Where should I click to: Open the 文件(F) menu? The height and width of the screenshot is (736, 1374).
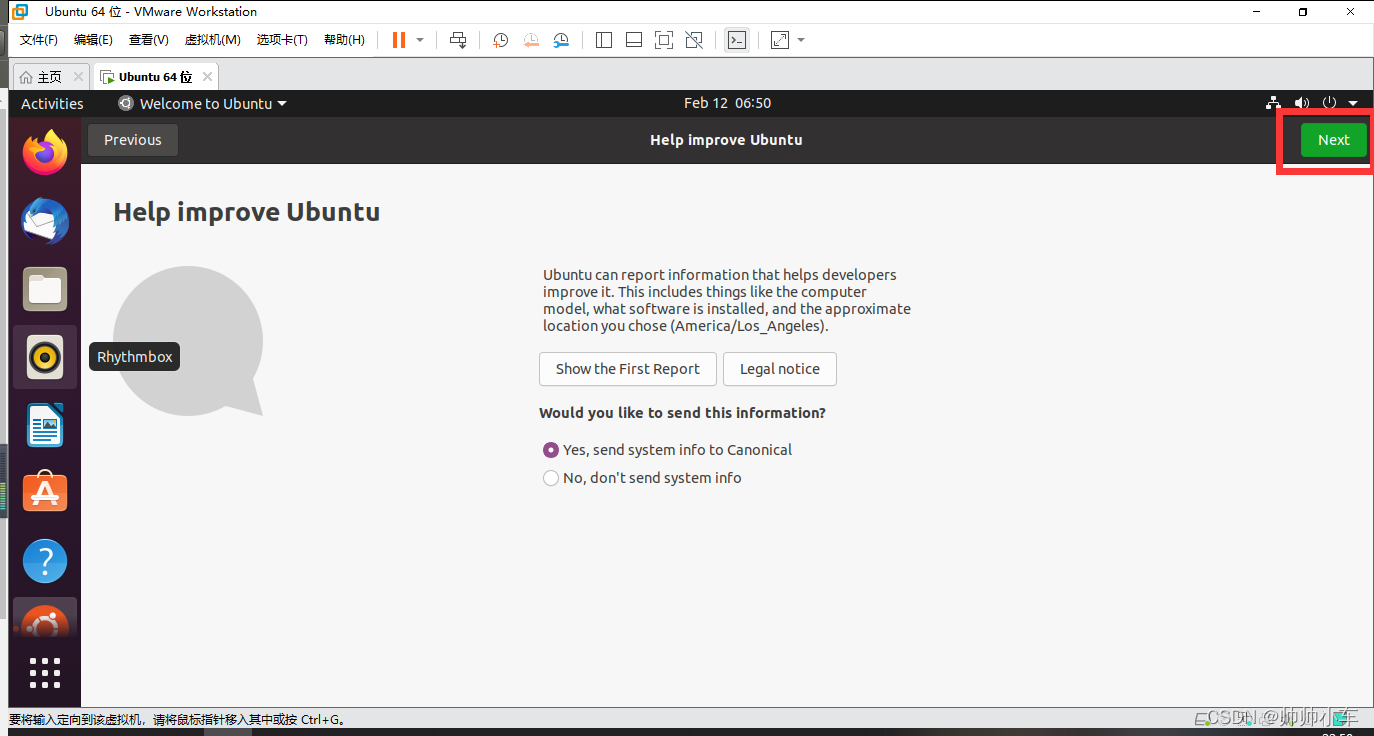[x=39, y=40]
